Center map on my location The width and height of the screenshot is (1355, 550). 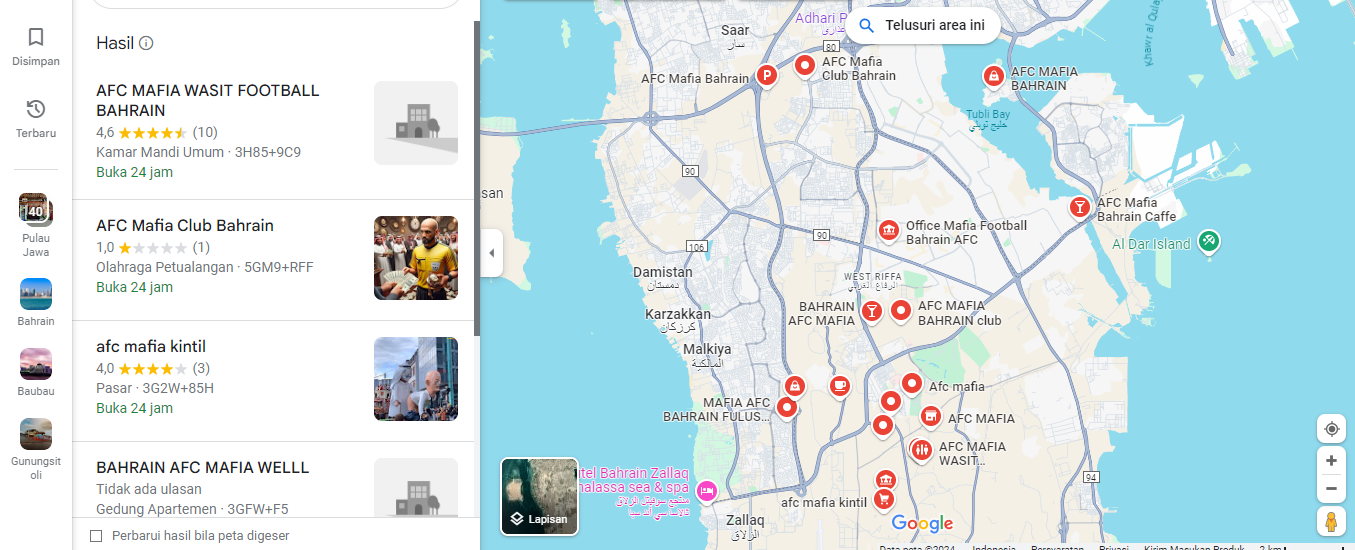click(1331, 429)
